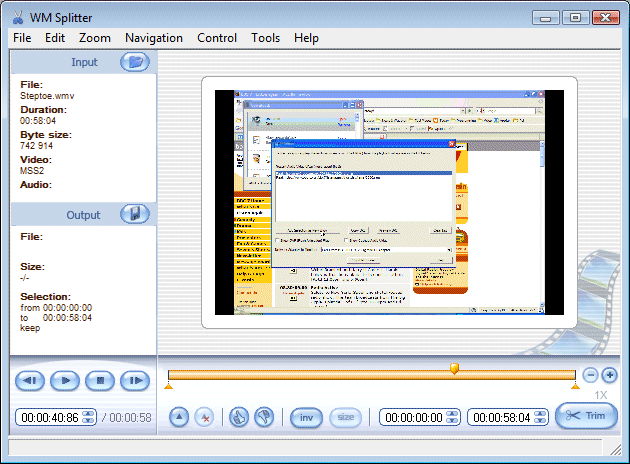Adjust the selection start time stepper
The image size is (630, 464).
(450, 417)
